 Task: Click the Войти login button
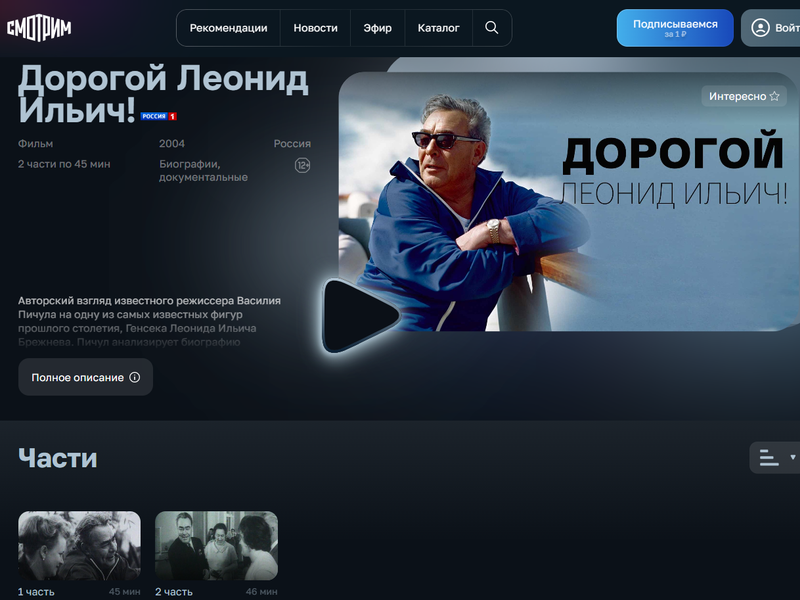pos(771,28)
